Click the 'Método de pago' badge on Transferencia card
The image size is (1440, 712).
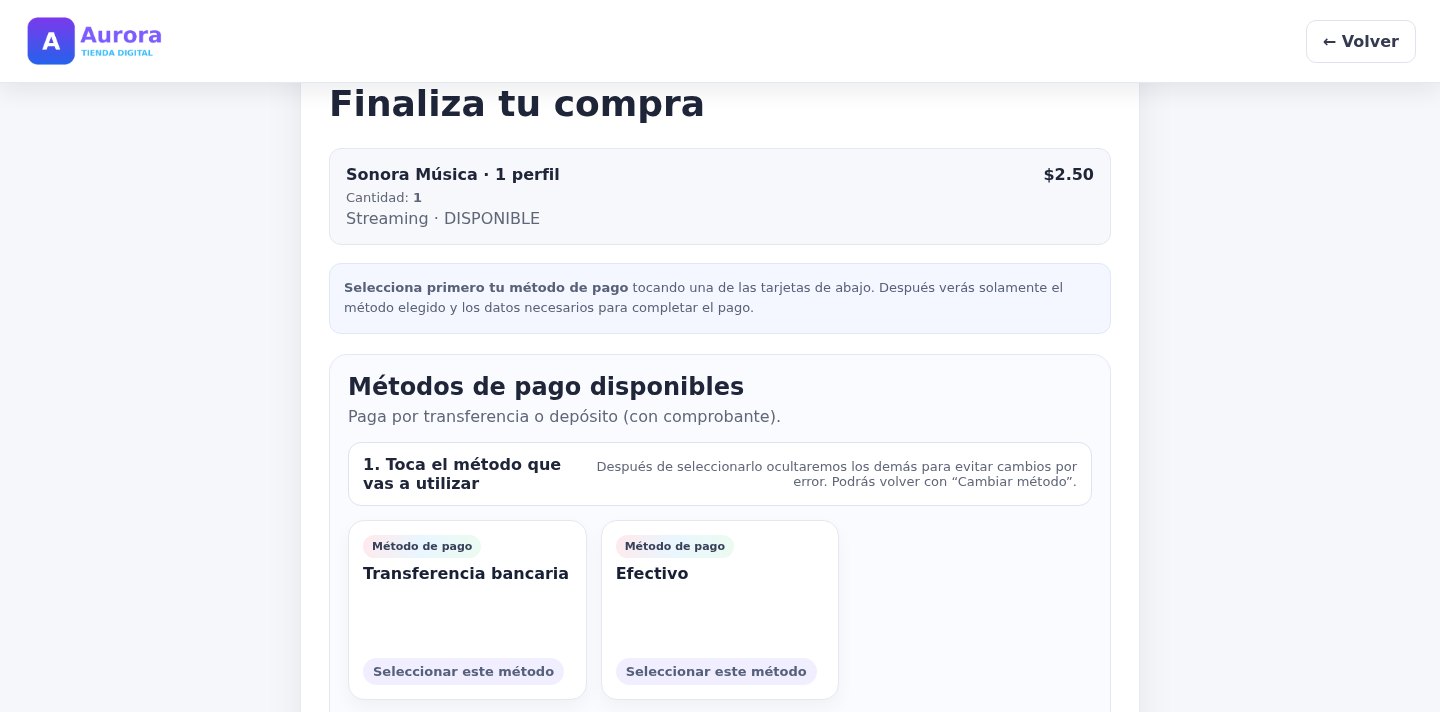(x=422, y=546)
